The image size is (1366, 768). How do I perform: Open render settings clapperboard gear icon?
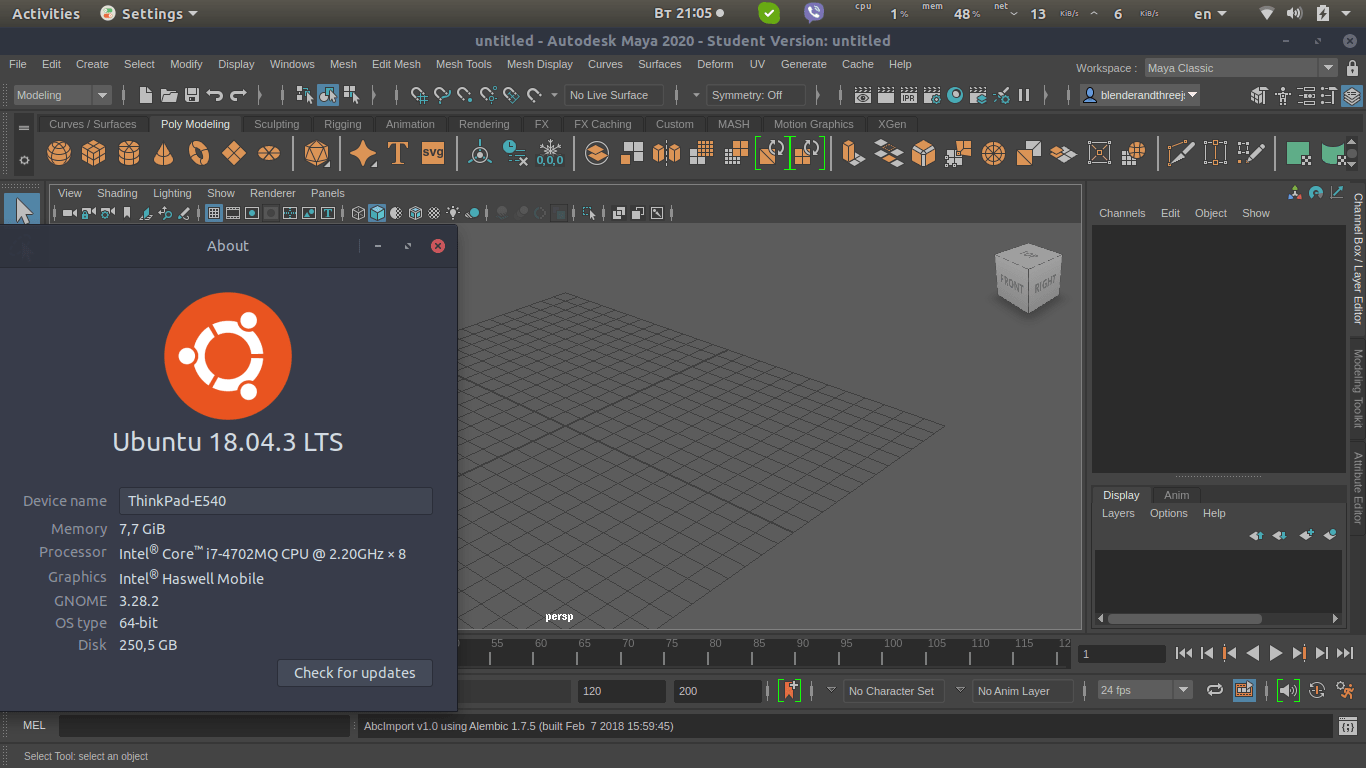pyautogui.click(x=932, y=95)
